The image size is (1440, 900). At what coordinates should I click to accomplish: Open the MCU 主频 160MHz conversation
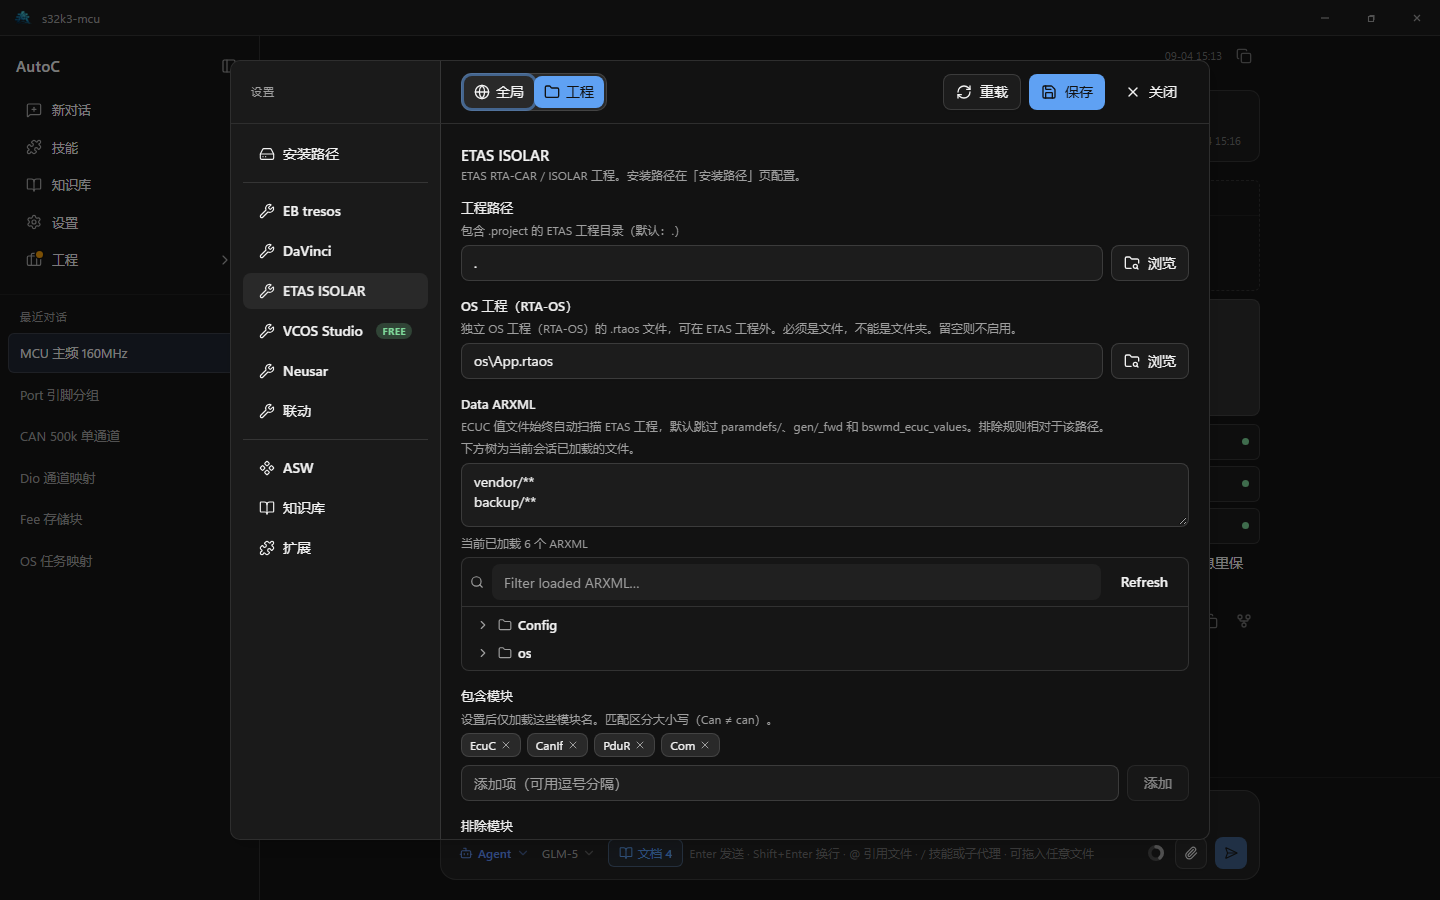click(x=120, y=353)
